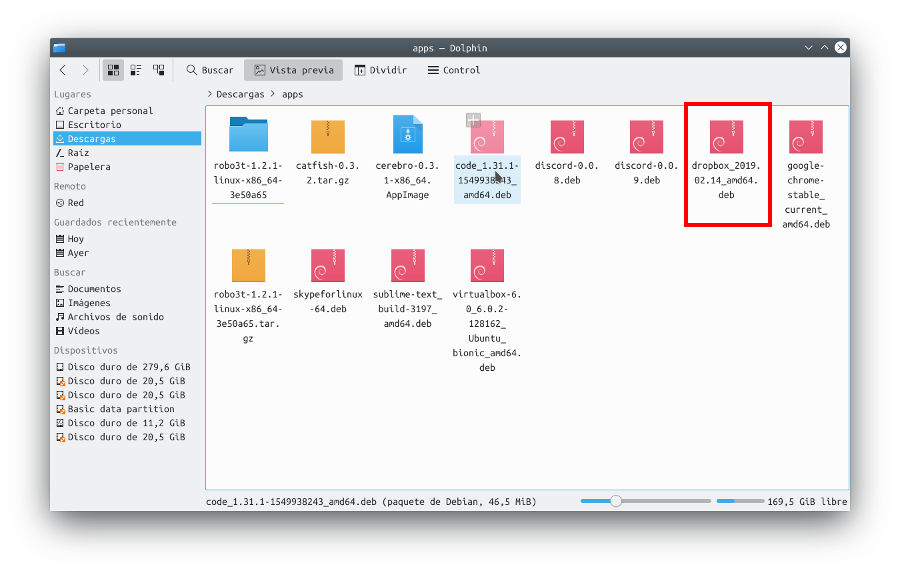Select the cerebro-0.3.1-x86_64.AppImage file icon
Image resolution: width=900 pixels, height=573 pixels.
pyautogui.click(x=408, y=134)
